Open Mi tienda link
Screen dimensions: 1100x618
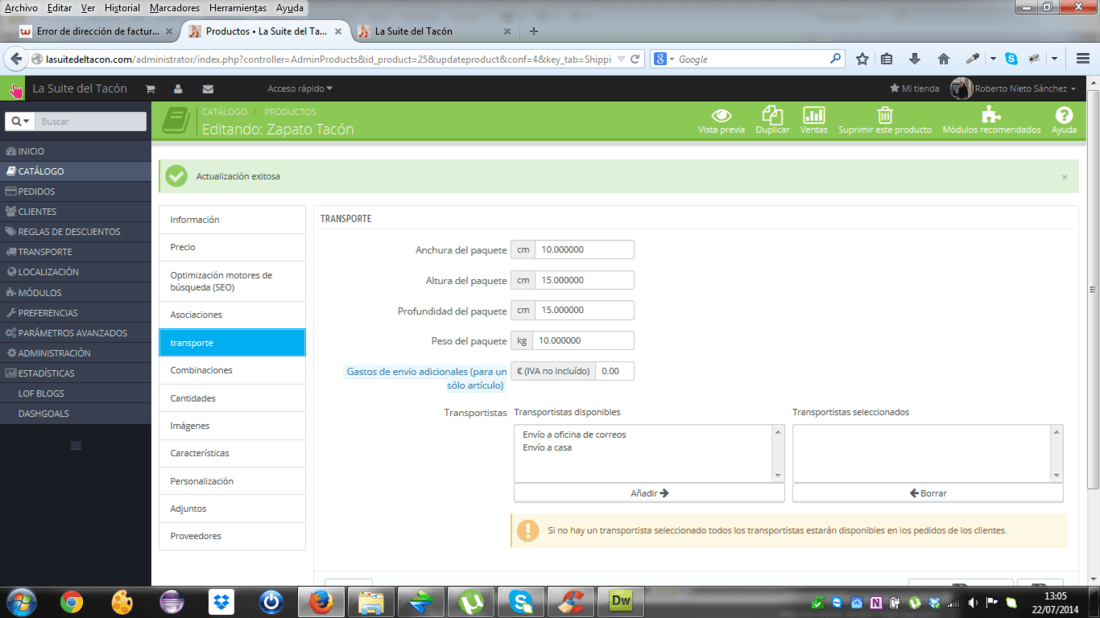pos(914,89)
